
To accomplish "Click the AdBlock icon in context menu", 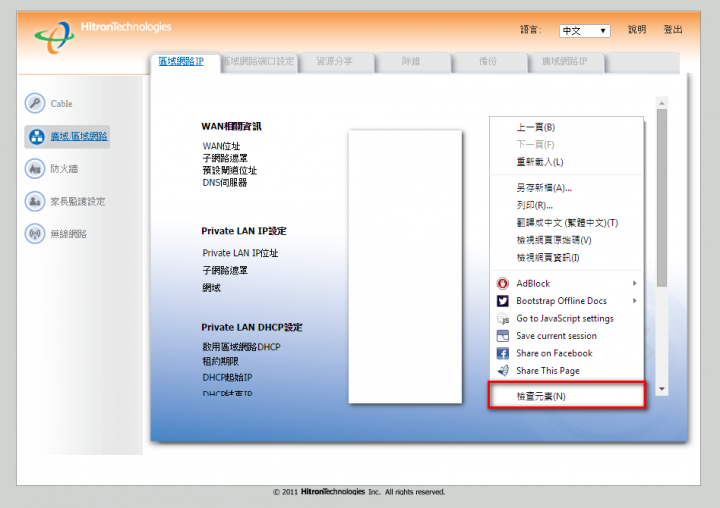I will (x=503, y=283).
